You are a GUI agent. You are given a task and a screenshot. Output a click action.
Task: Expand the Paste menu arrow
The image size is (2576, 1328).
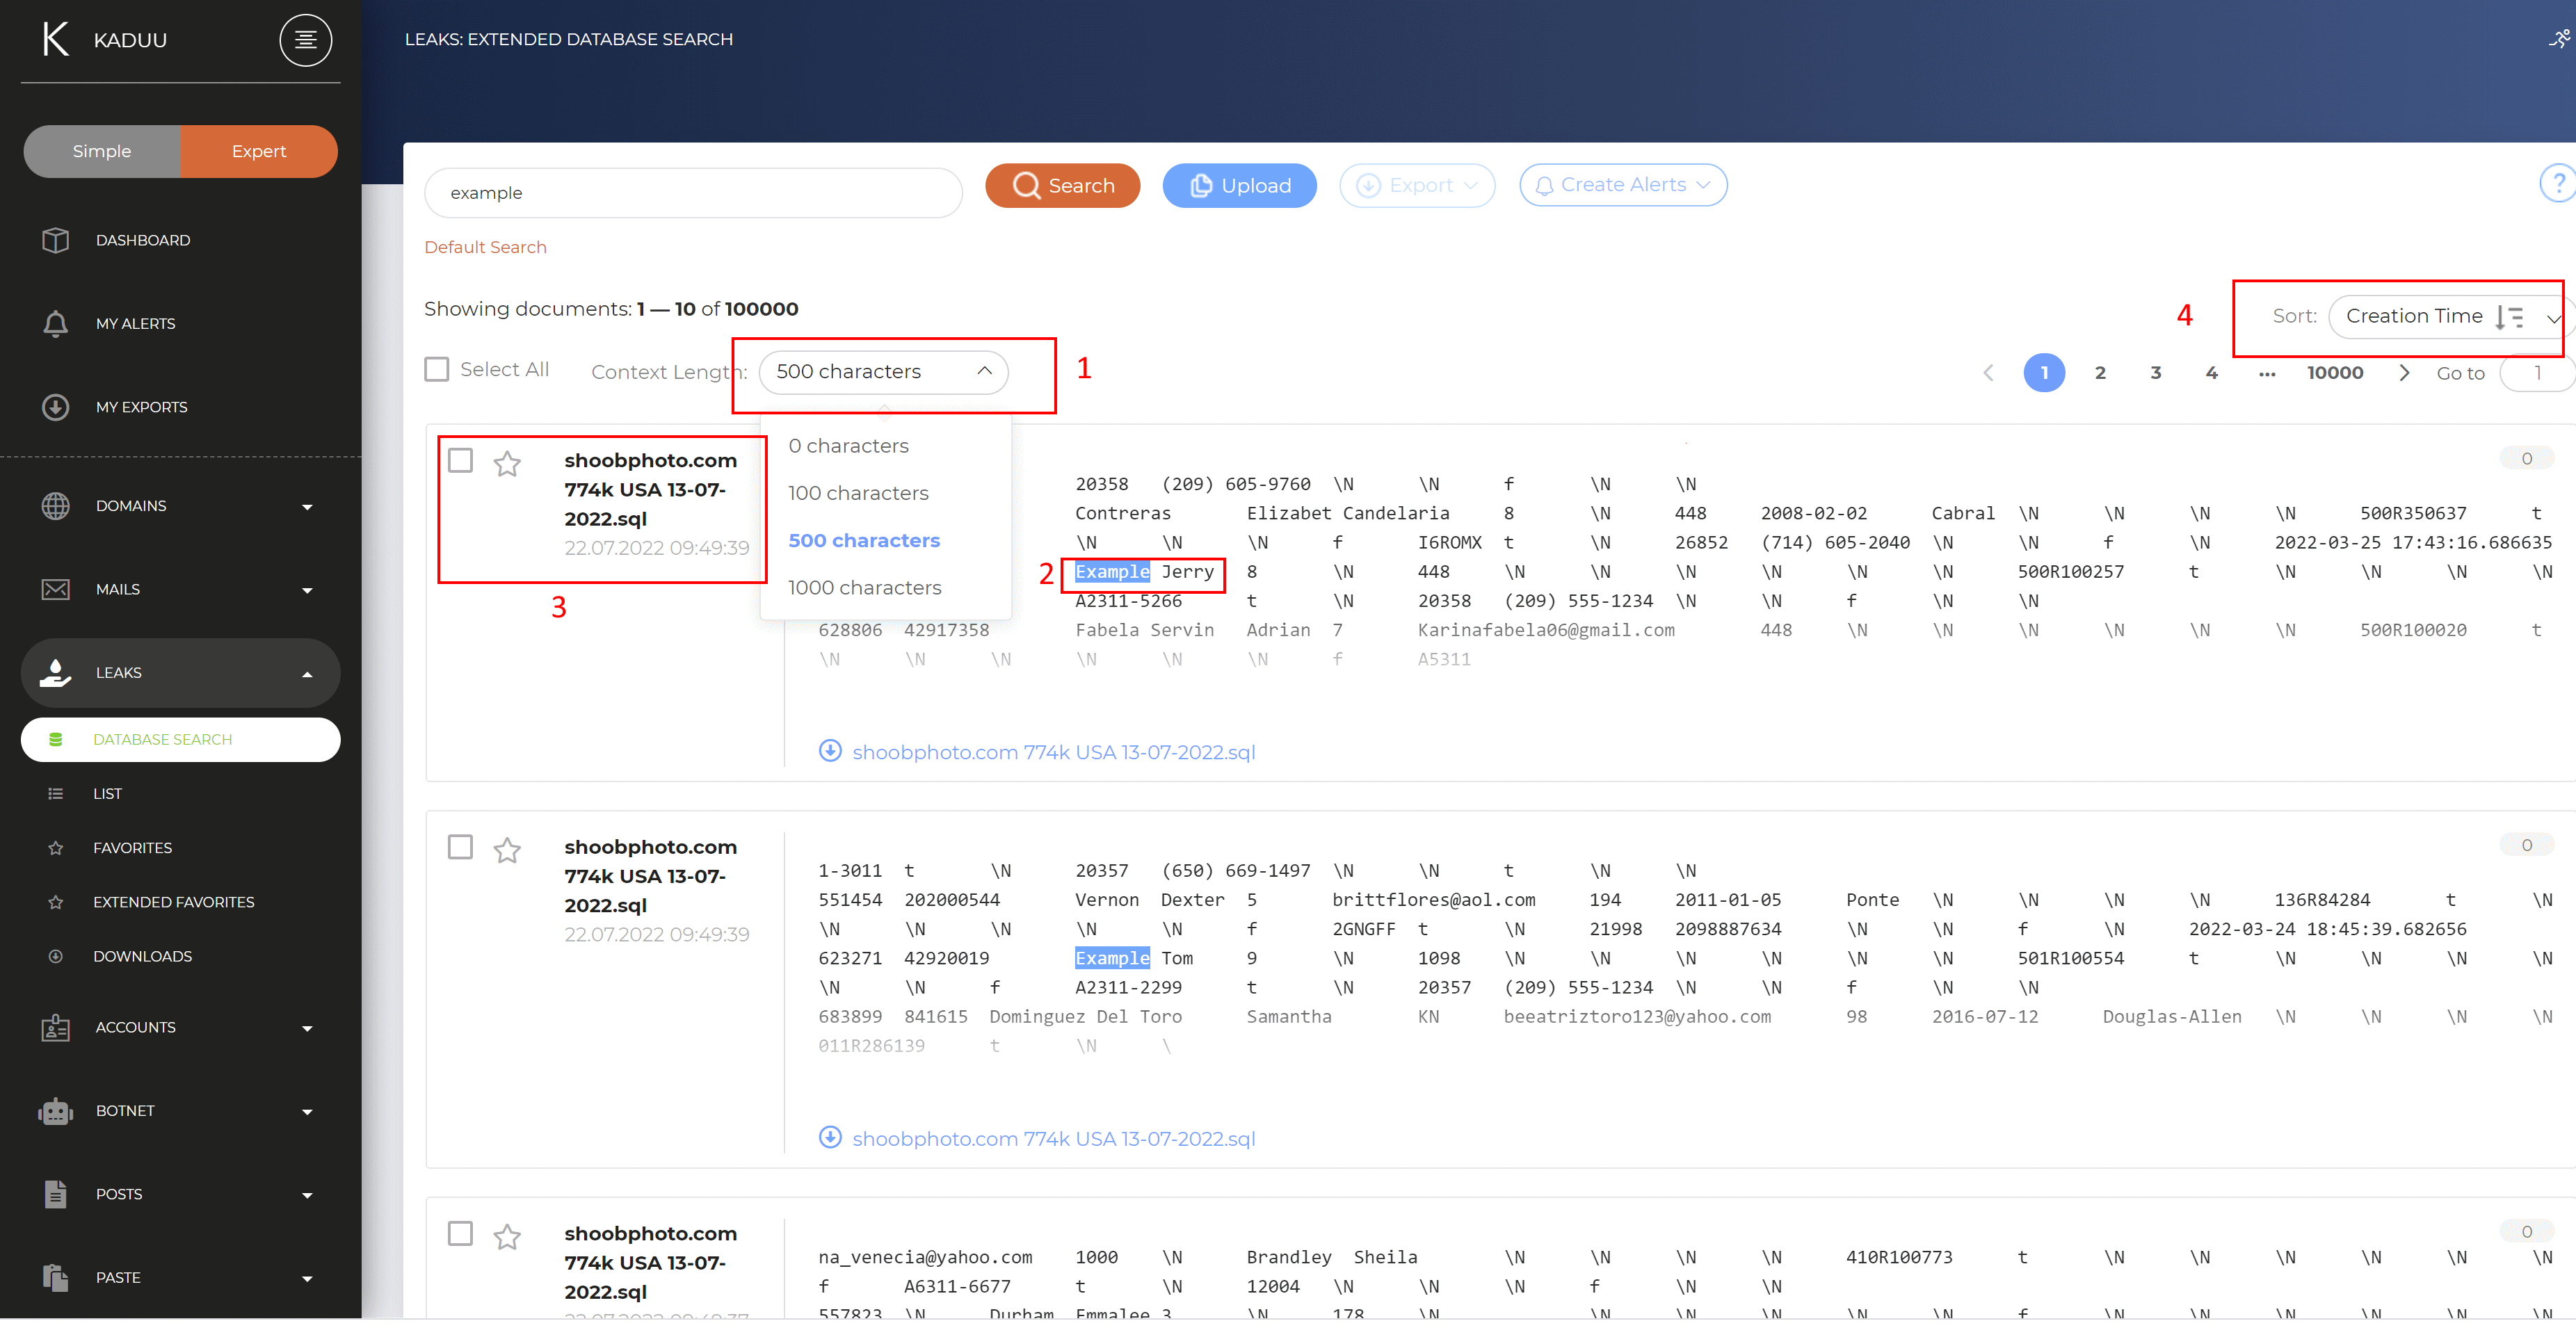point(307,1278)
